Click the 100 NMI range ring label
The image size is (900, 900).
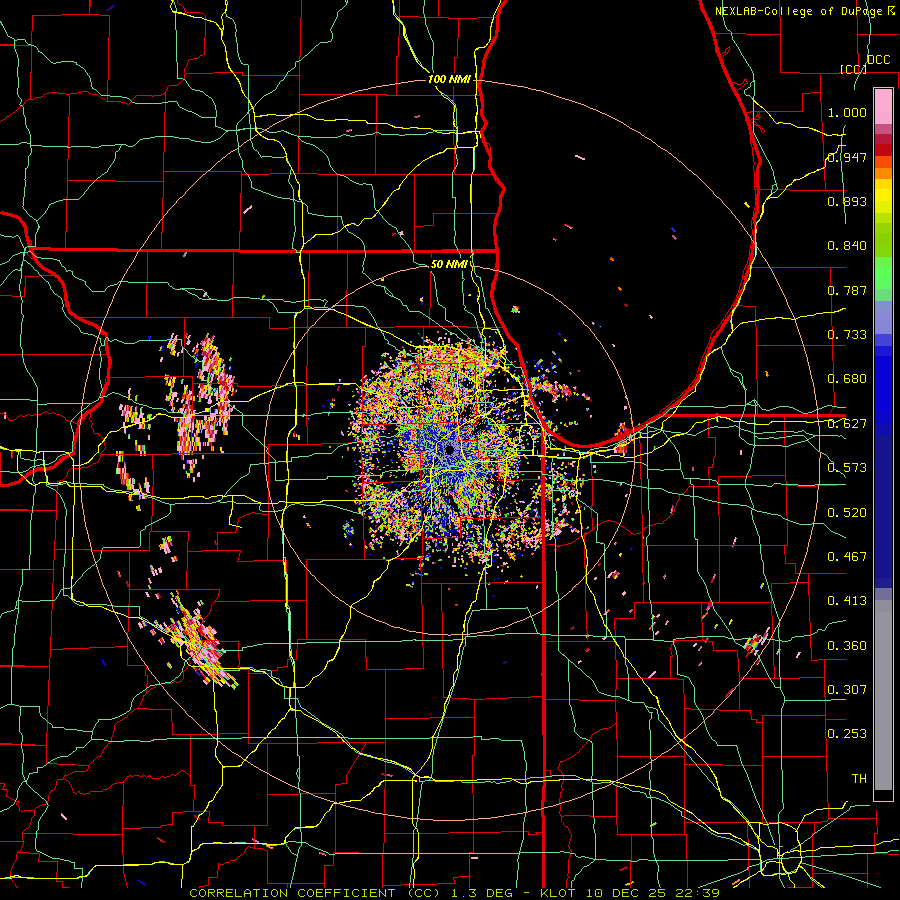(x=449, y=79)
